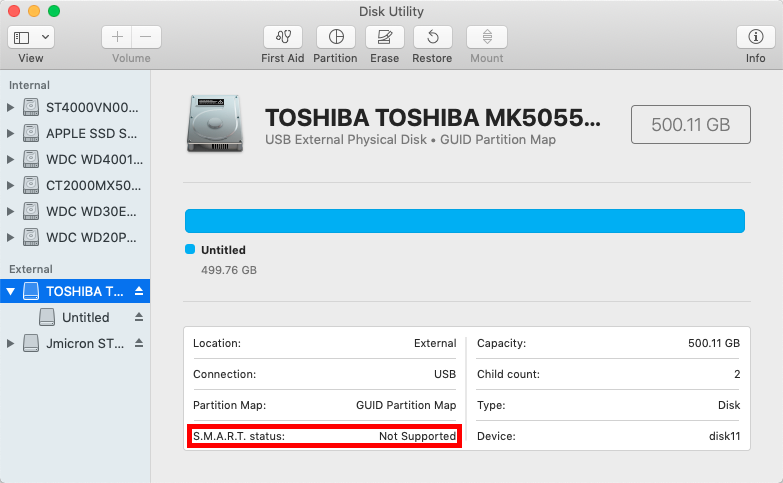Screen dimensions: 783x483
Task: Click the blue Untitled partition usage bar
Action: point(464,221)
